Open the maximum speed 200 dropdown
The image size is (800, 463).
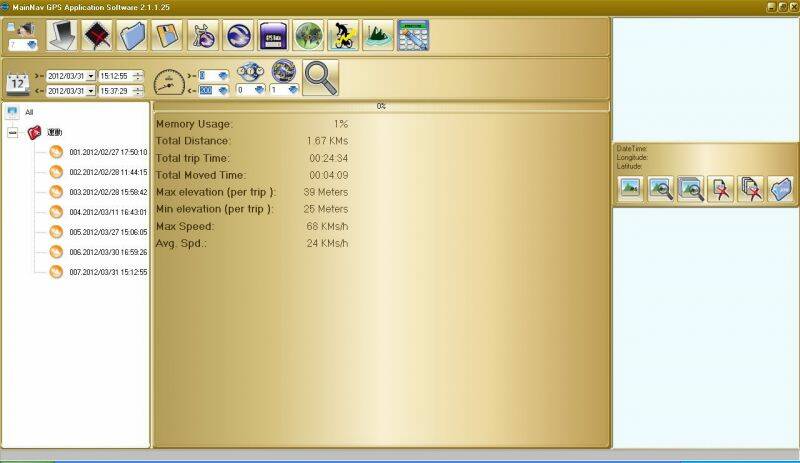[230, 90]
